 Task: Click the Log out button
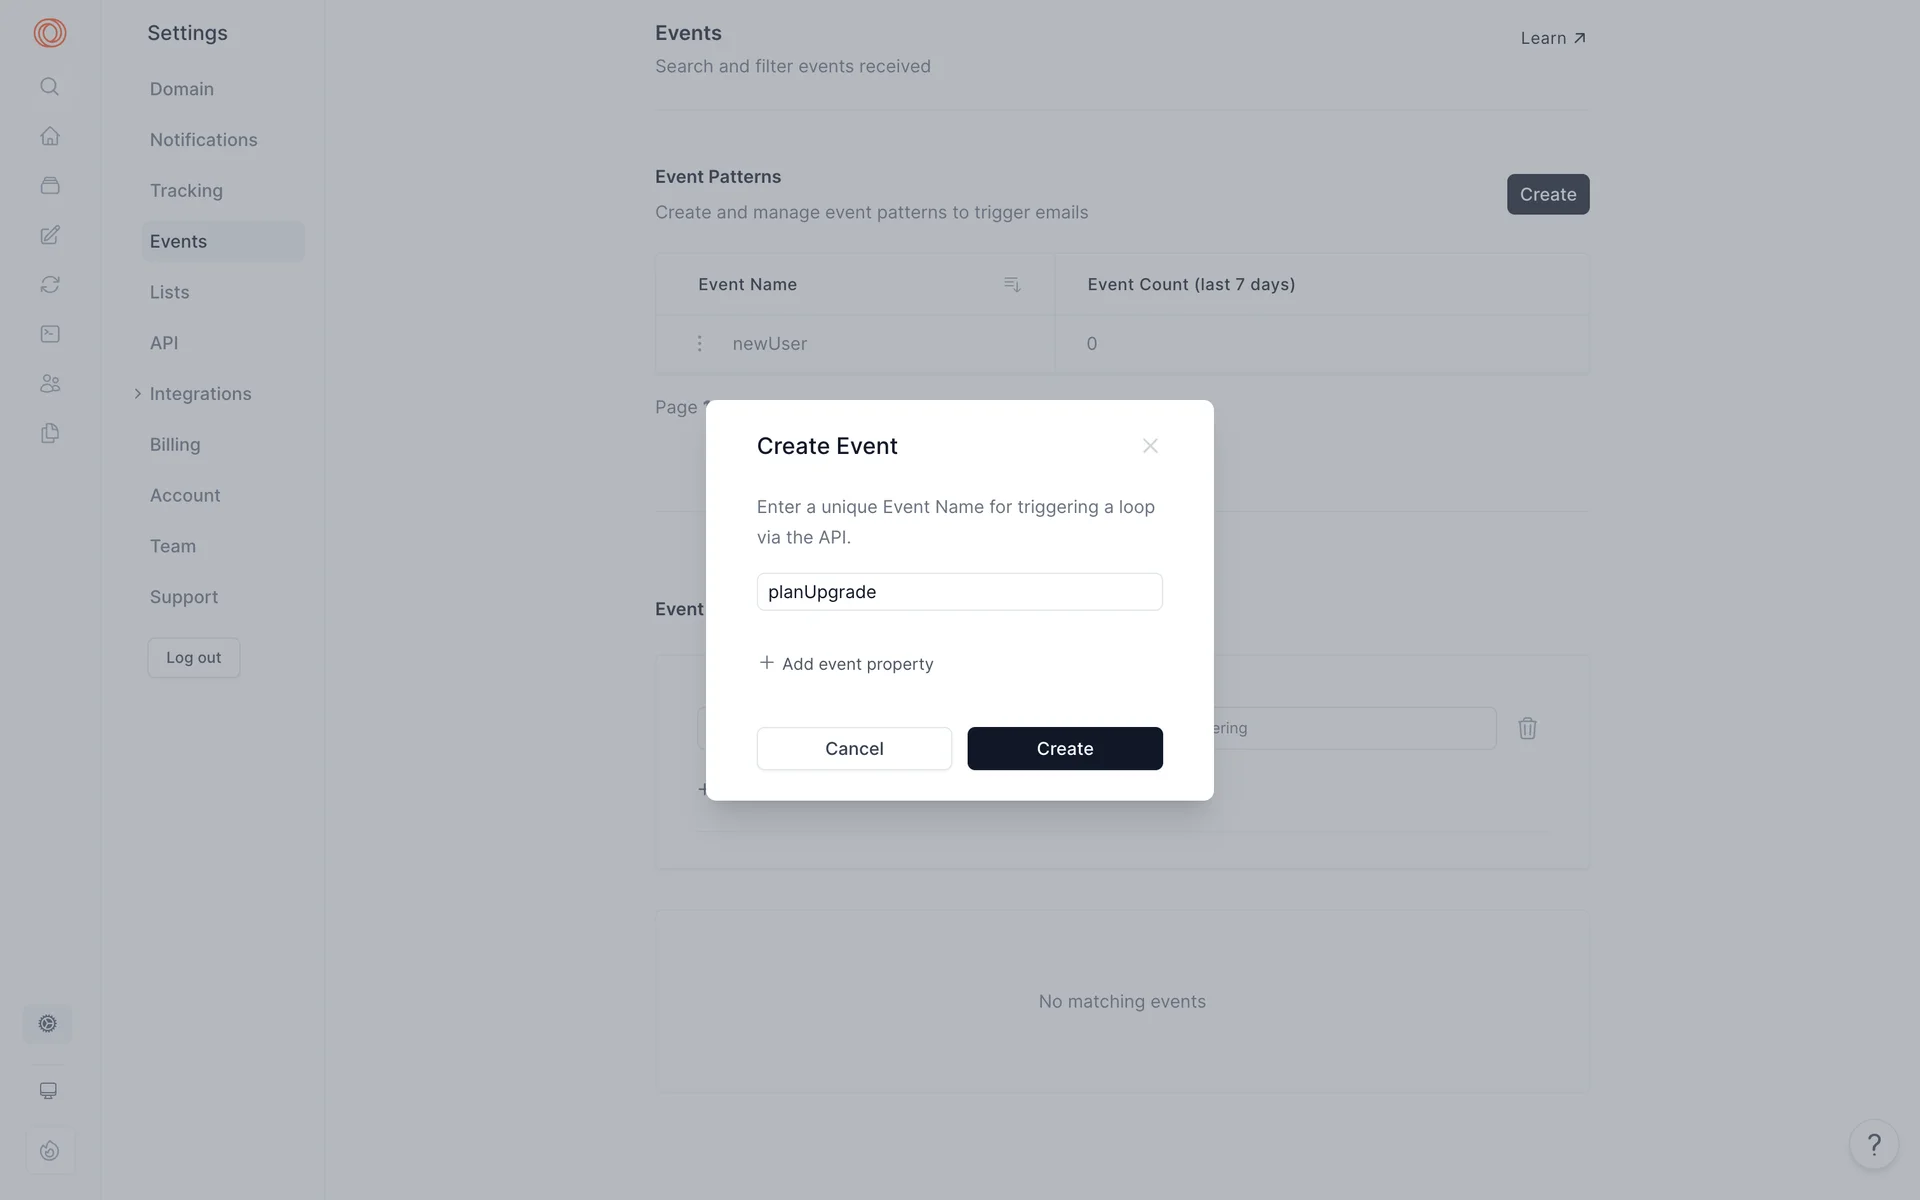point(194,658)
